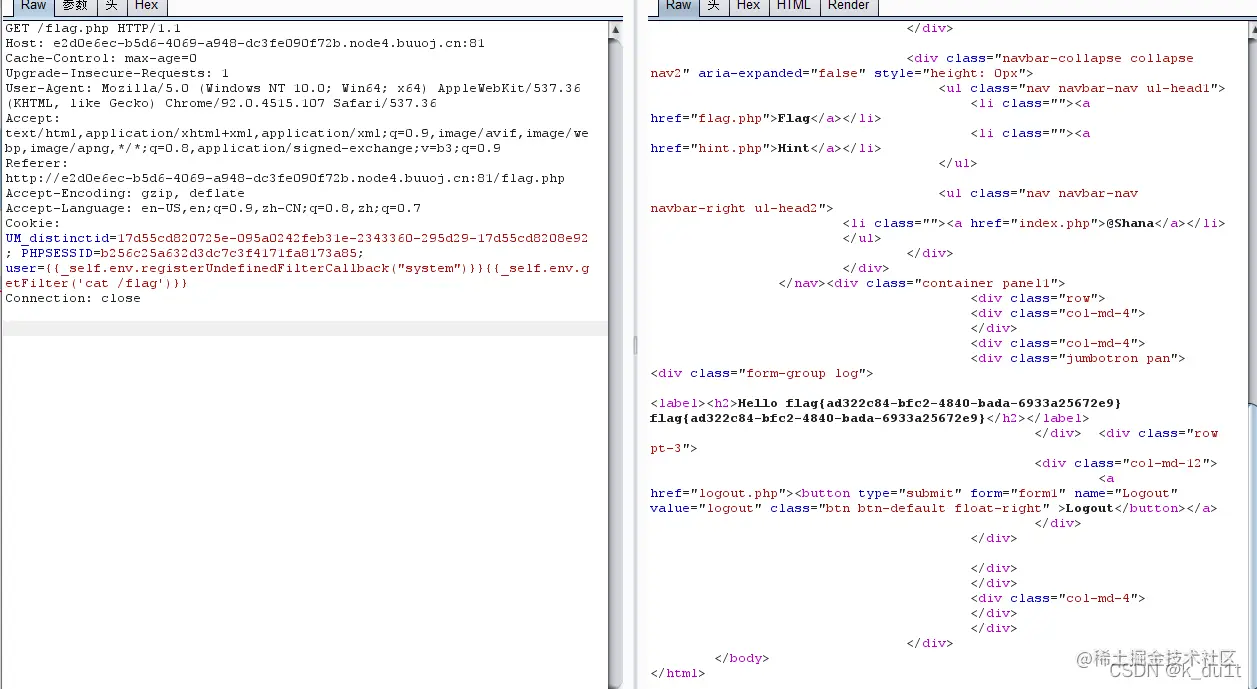Open the request Hex tab
Viewport: 1257px width, 689px height.
point(147,6)
